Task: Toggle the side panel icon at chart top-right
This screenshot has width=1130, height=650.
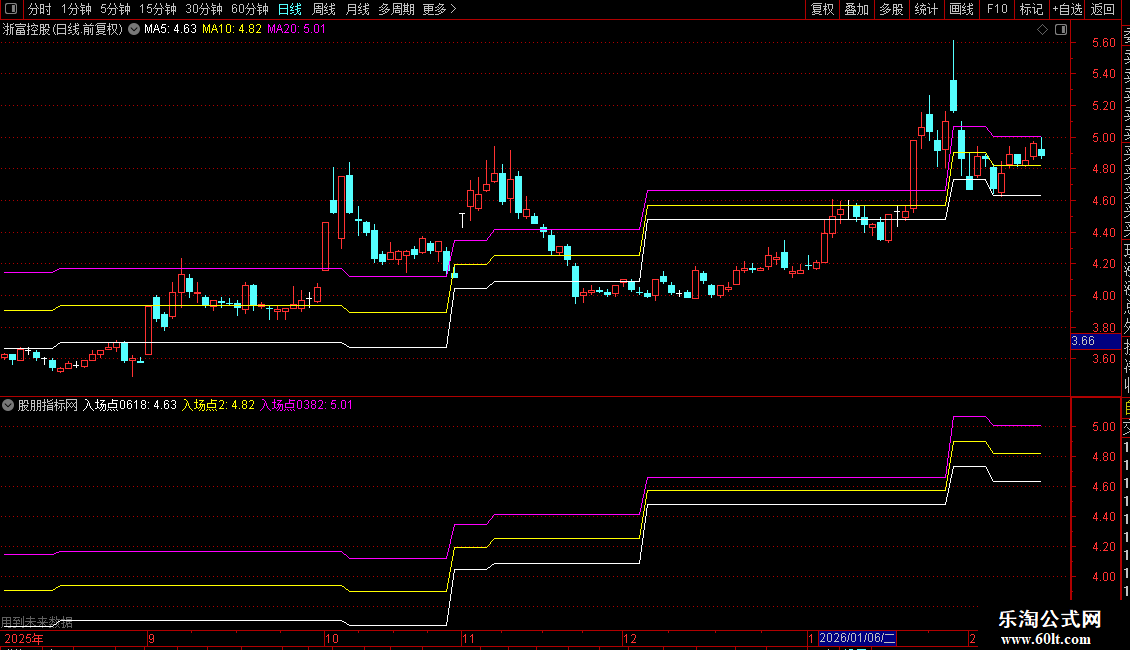Action: coord(1061,30)
